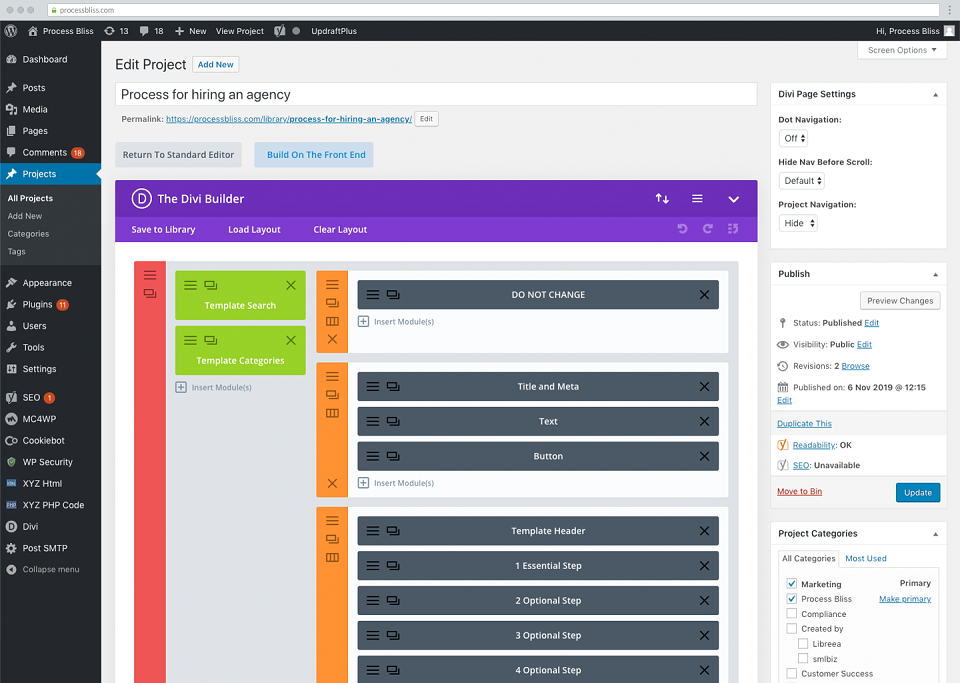Remove the DO NOT CHANGE module
The width and height of the screenshot is (960, 683).
click(x=705, y=295)
